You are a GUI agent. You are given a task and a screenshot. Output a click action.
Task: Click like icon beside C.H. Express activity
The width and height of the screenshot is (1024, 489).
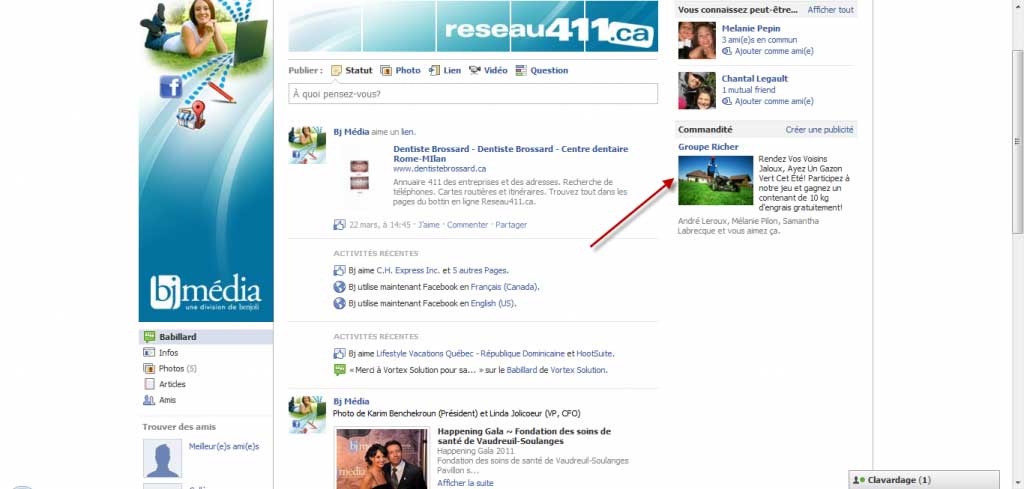(340, 270)
